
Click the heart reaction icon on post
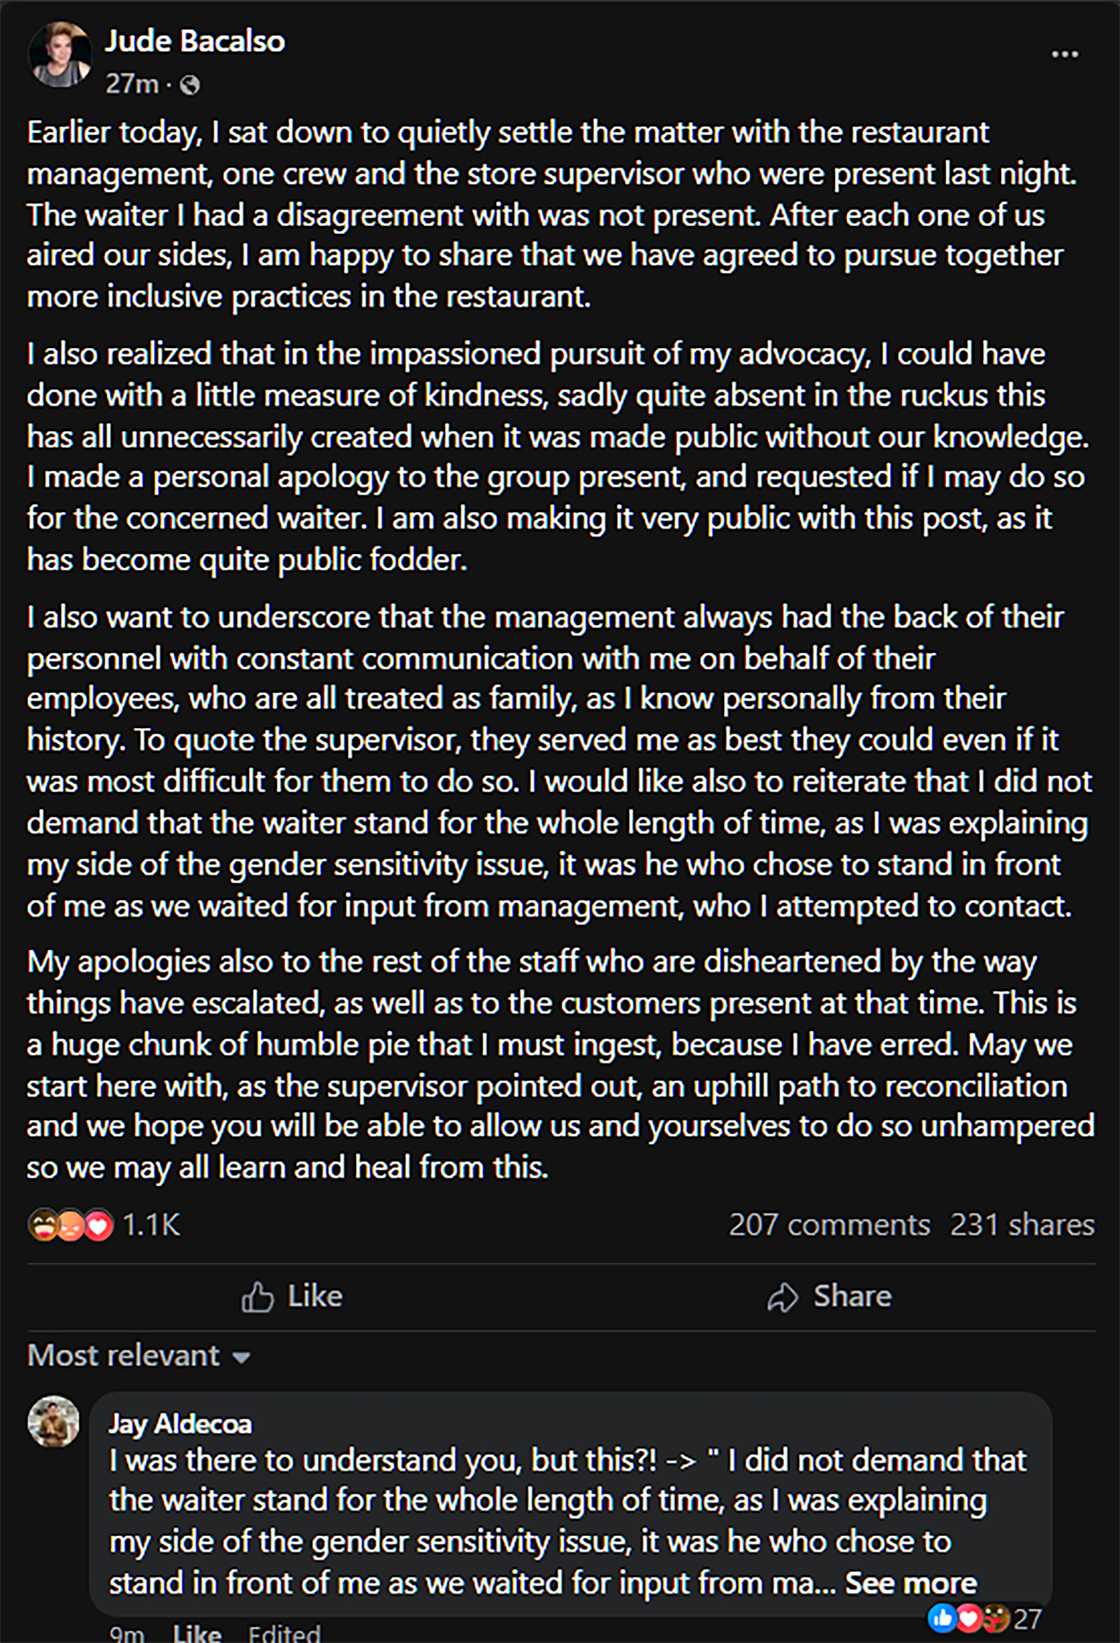point(99,1225)
